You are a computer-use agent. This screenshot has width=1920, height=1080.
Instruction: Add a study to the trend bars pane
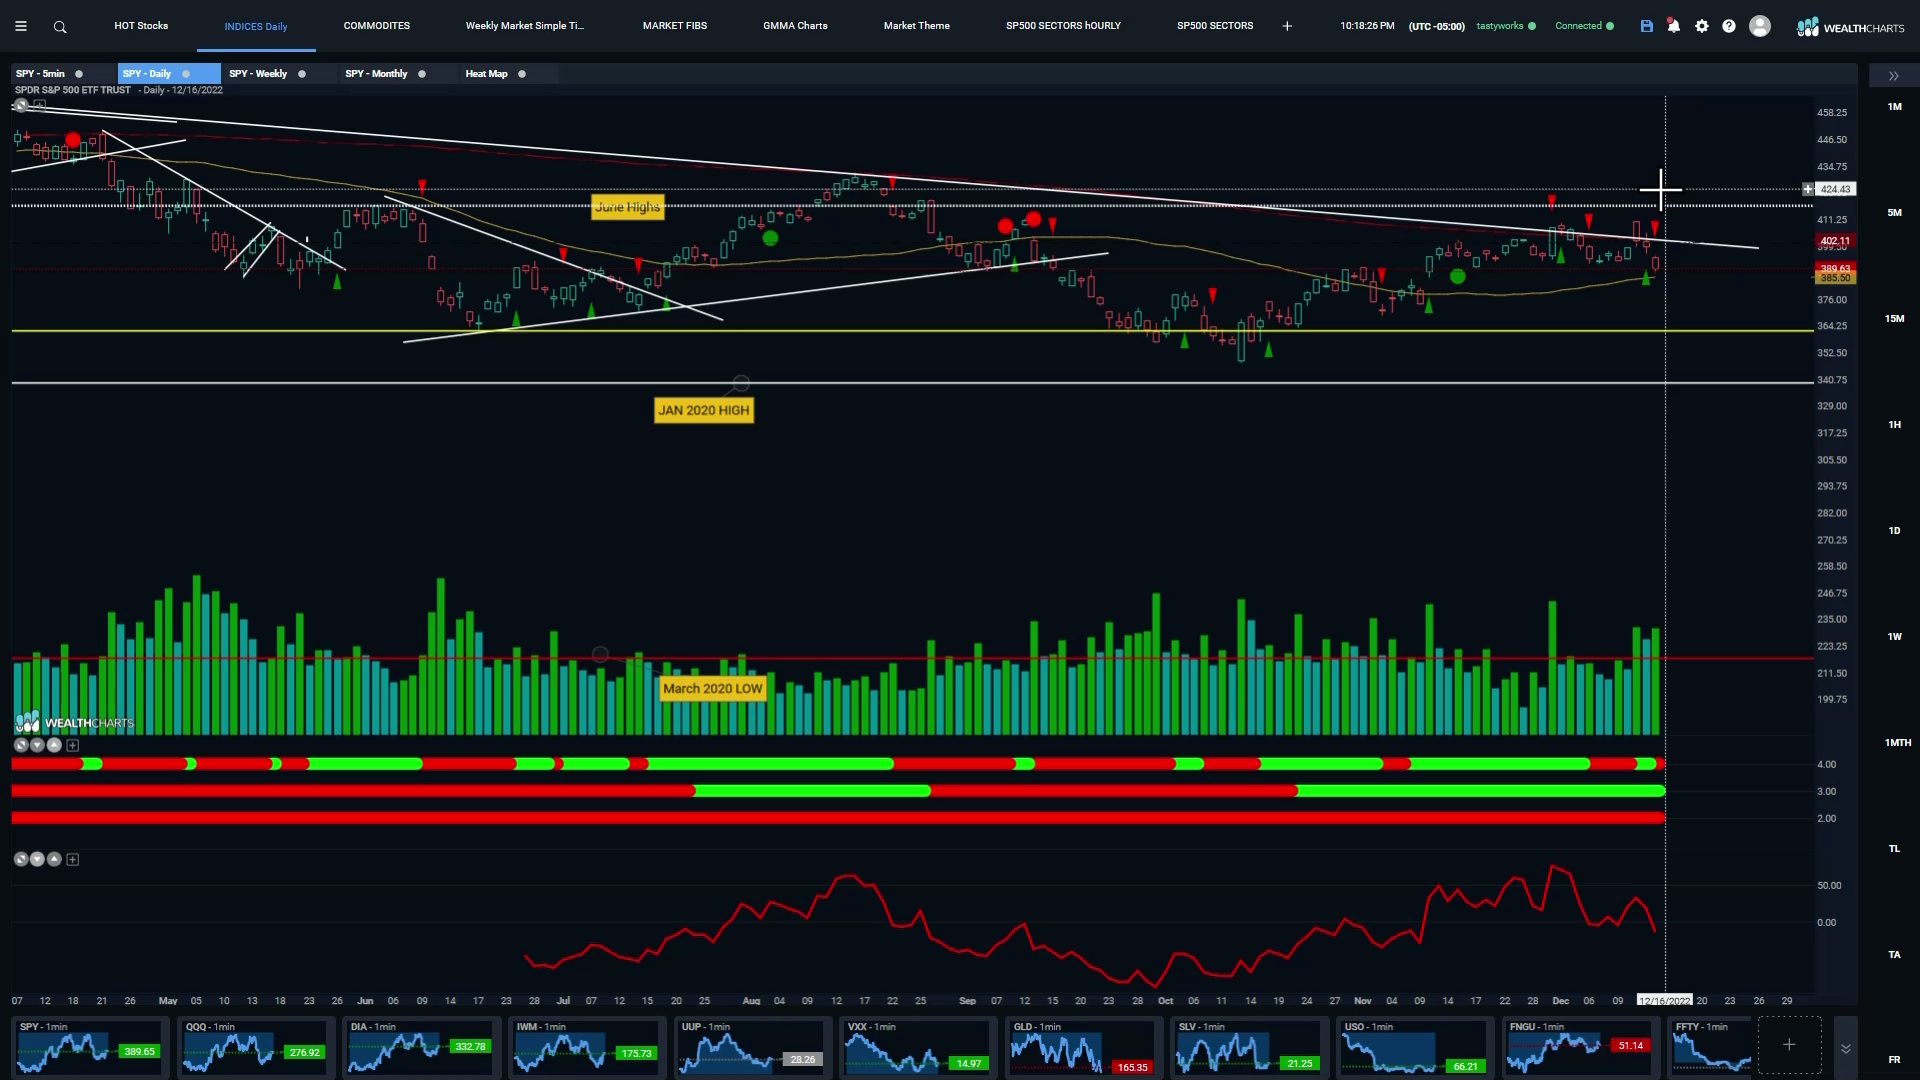tap(72, 745)
